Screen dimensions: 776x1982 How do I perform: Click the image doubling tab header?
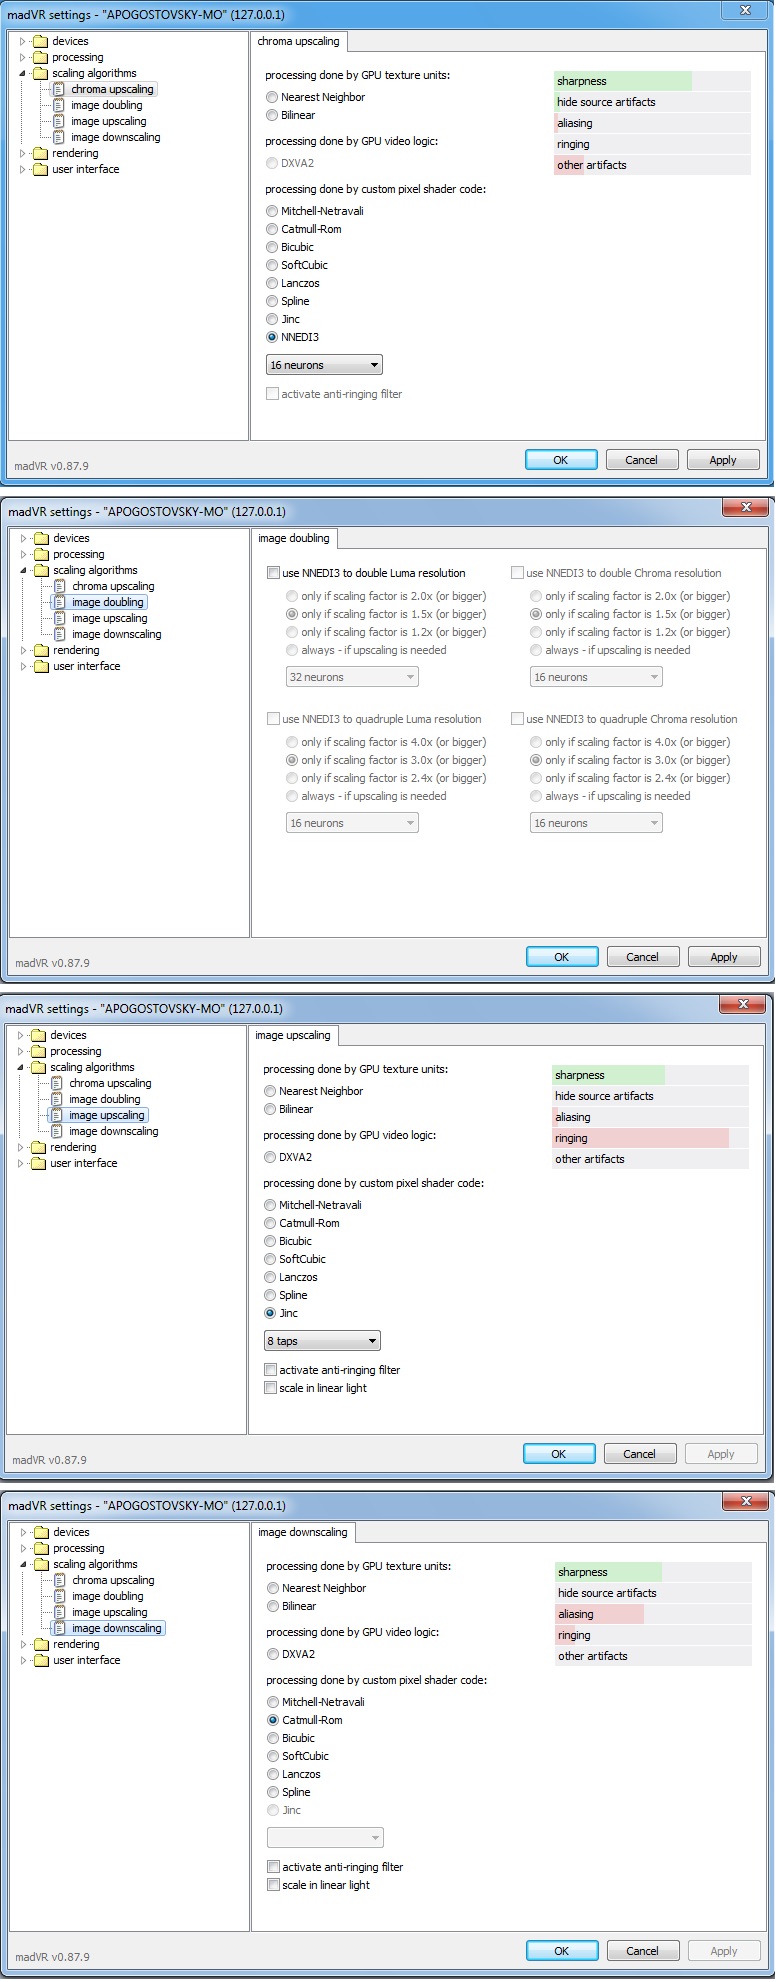[x=294, y=538]
